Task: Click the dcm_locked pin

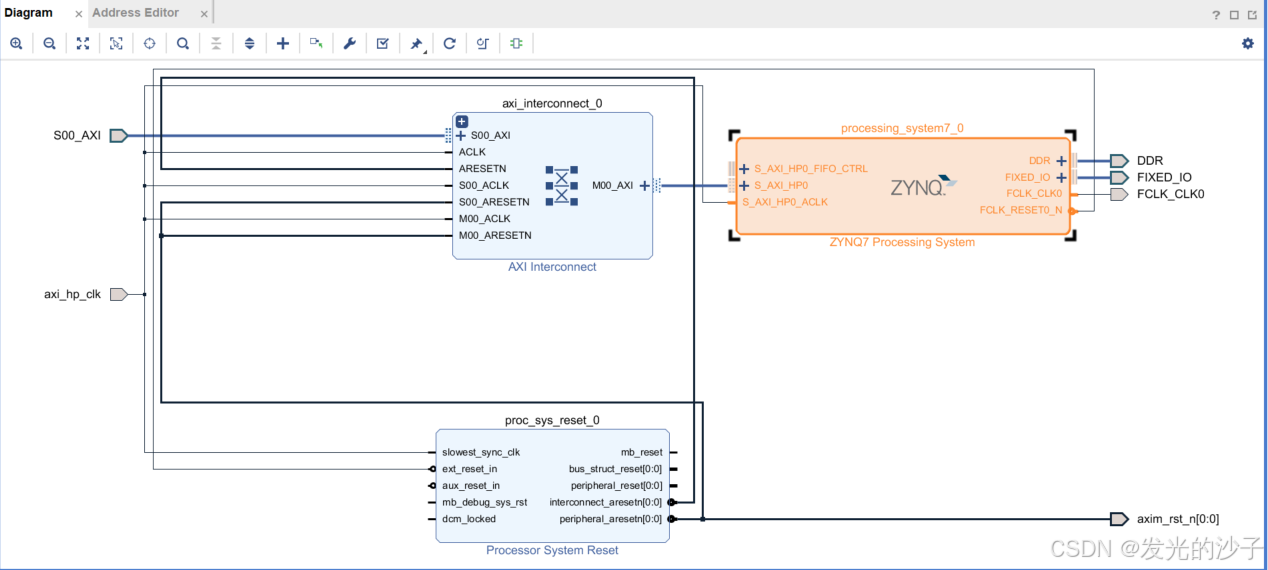Action: coord(469,519)
